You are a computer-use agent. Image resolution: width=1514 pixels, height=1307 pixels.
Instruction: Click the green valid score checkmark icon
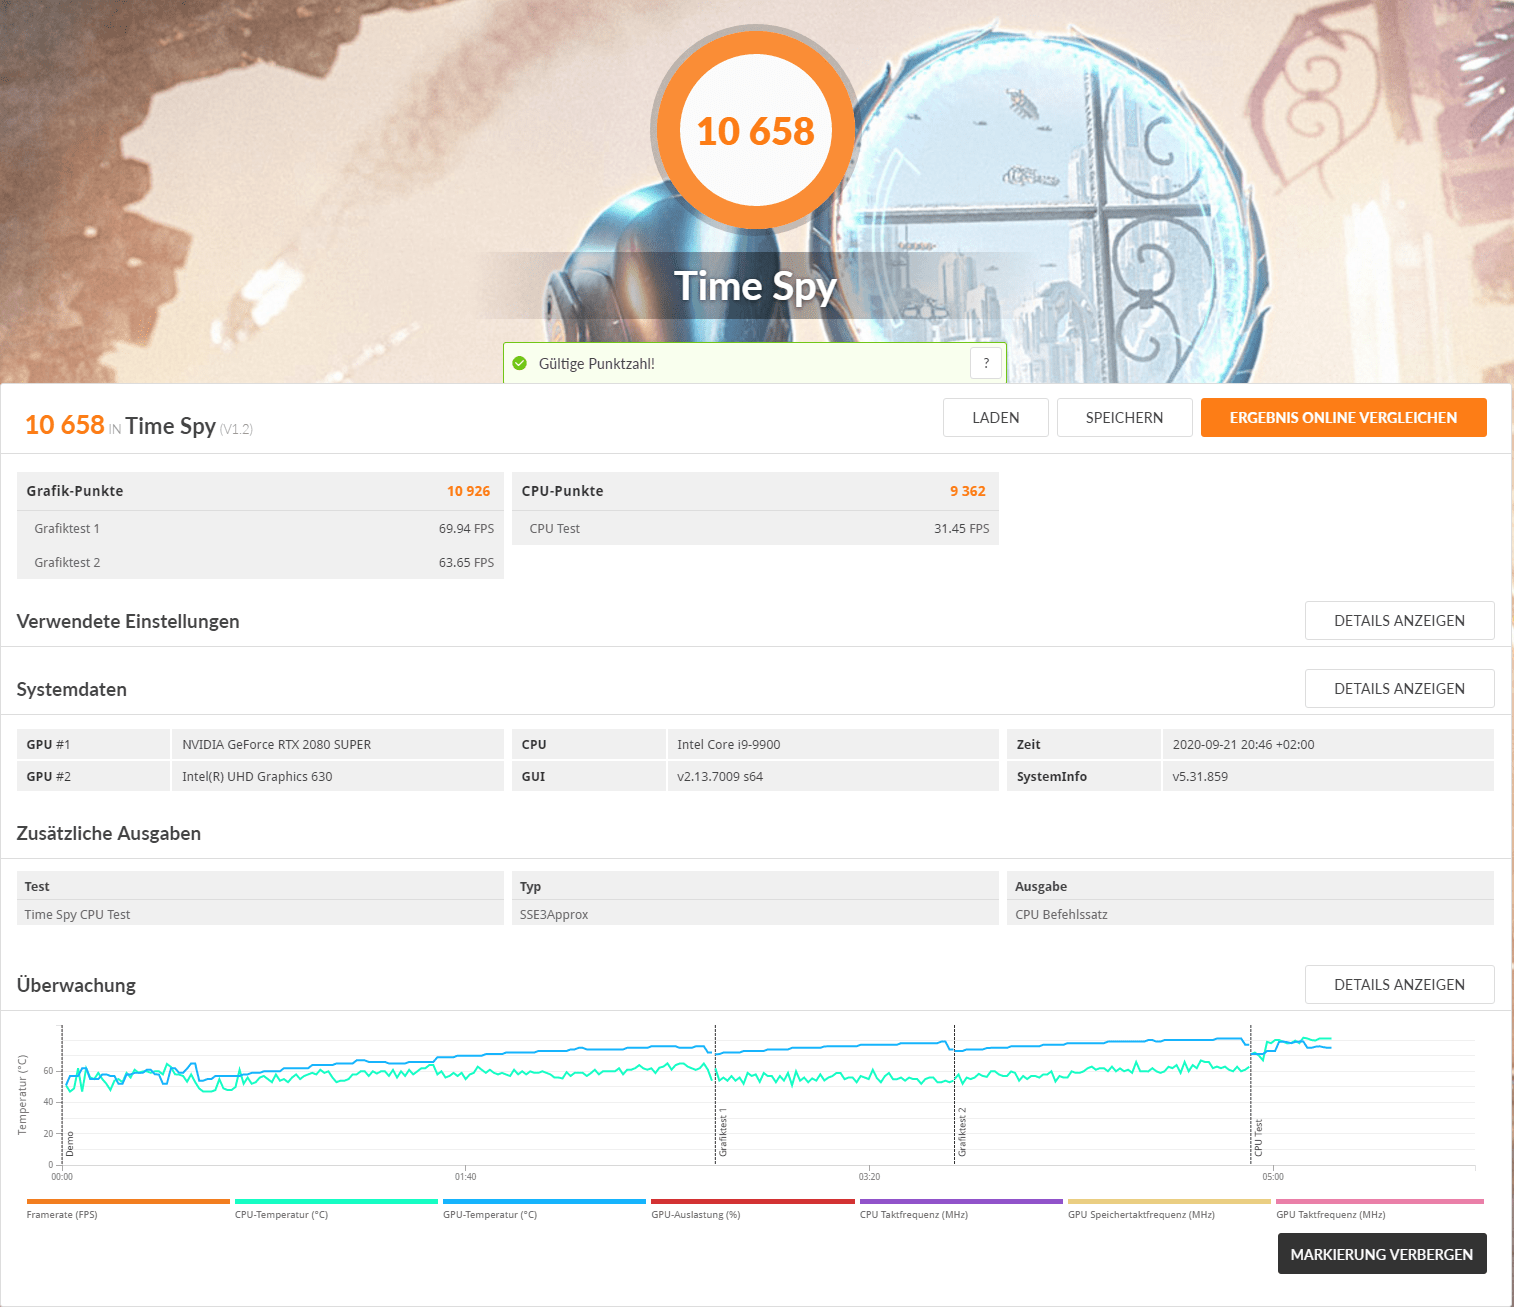[519, 363]
